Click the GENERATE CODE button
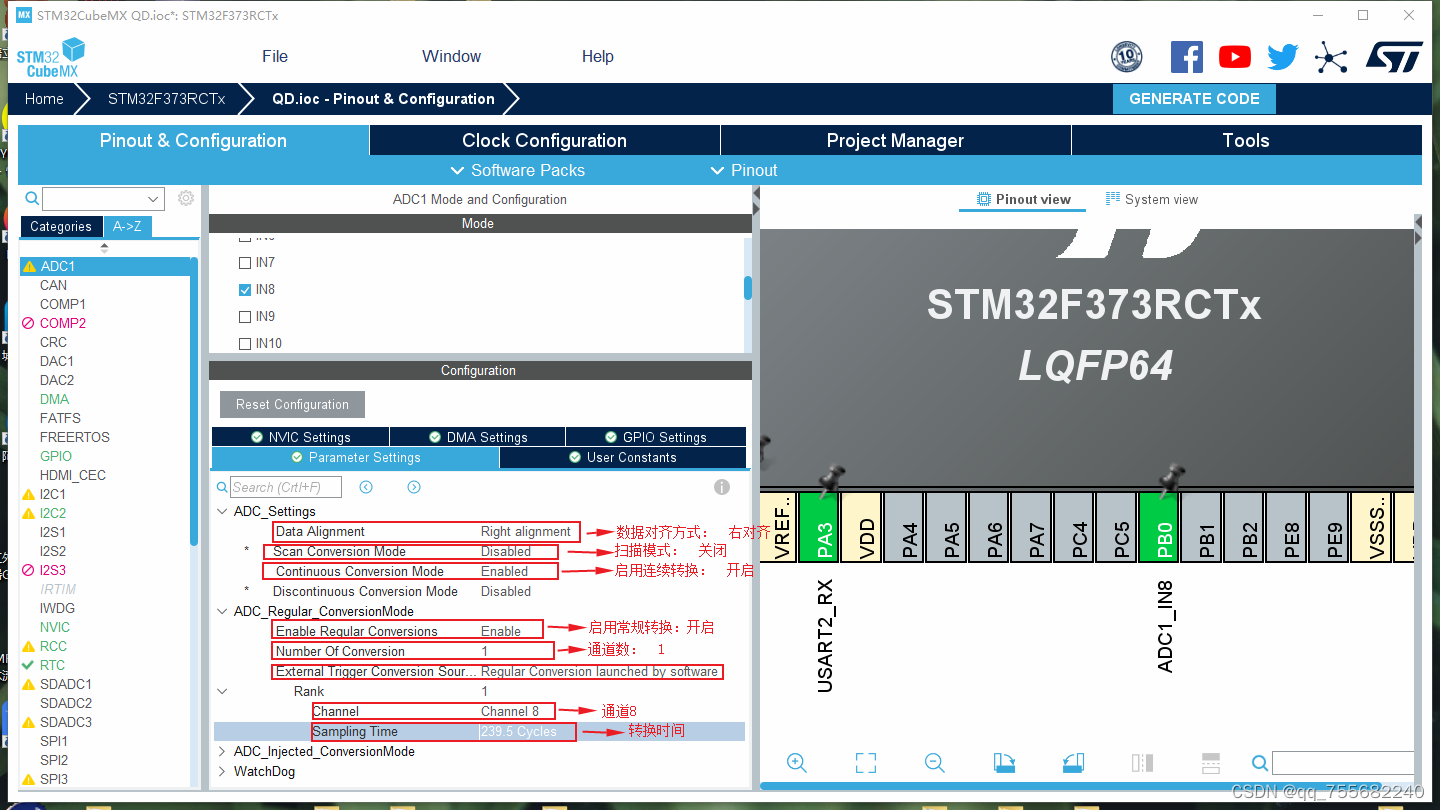Screen dimensions: 1440x810 (x=1194, y=99)
